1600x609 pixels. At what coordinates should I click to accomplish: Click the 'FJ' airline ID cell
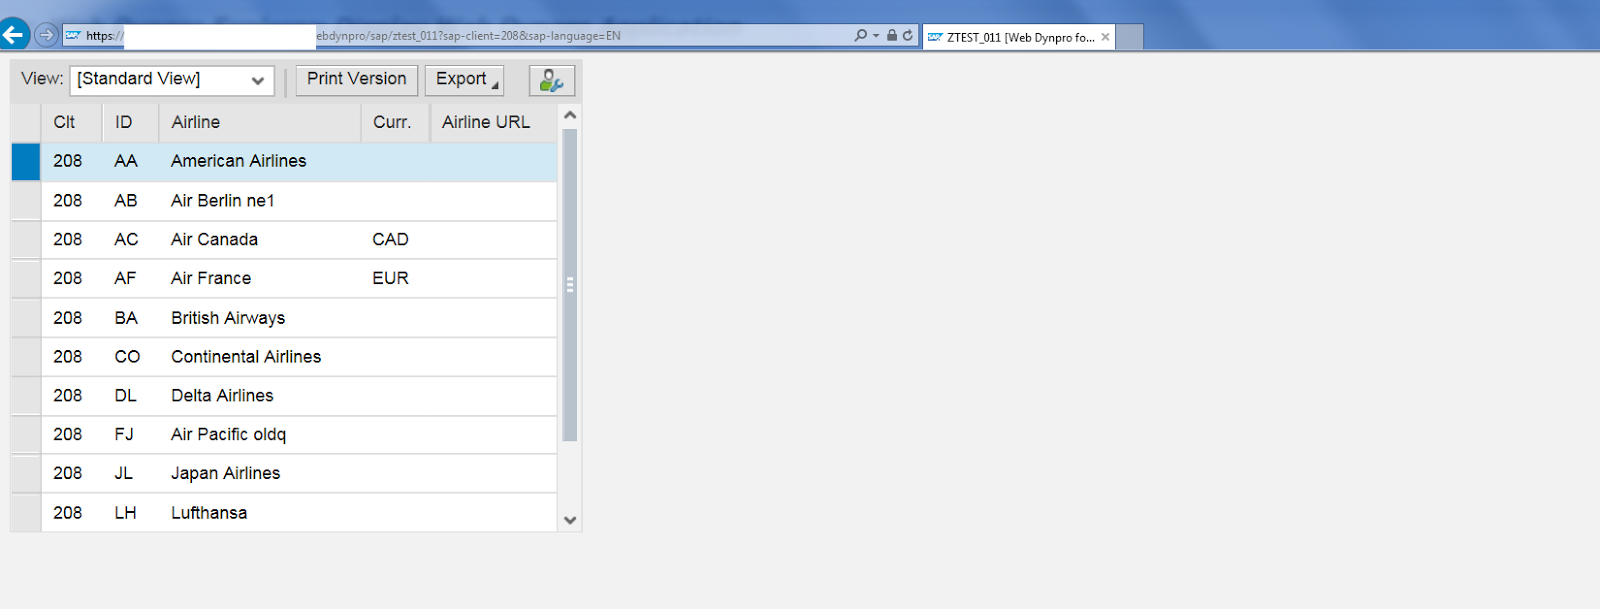coord(131,435)
